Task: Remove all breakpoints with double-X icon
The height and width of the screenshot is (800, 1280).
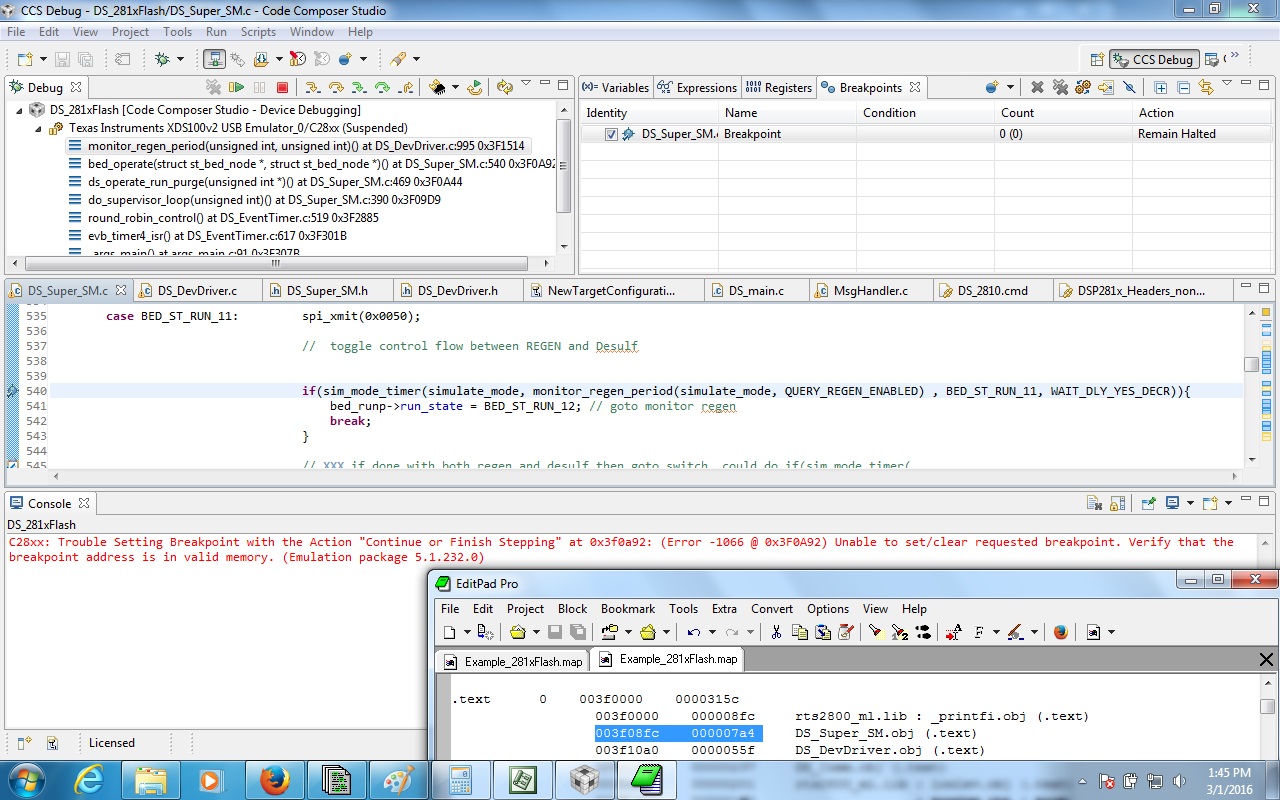Action: click(x=1060, y=87)
